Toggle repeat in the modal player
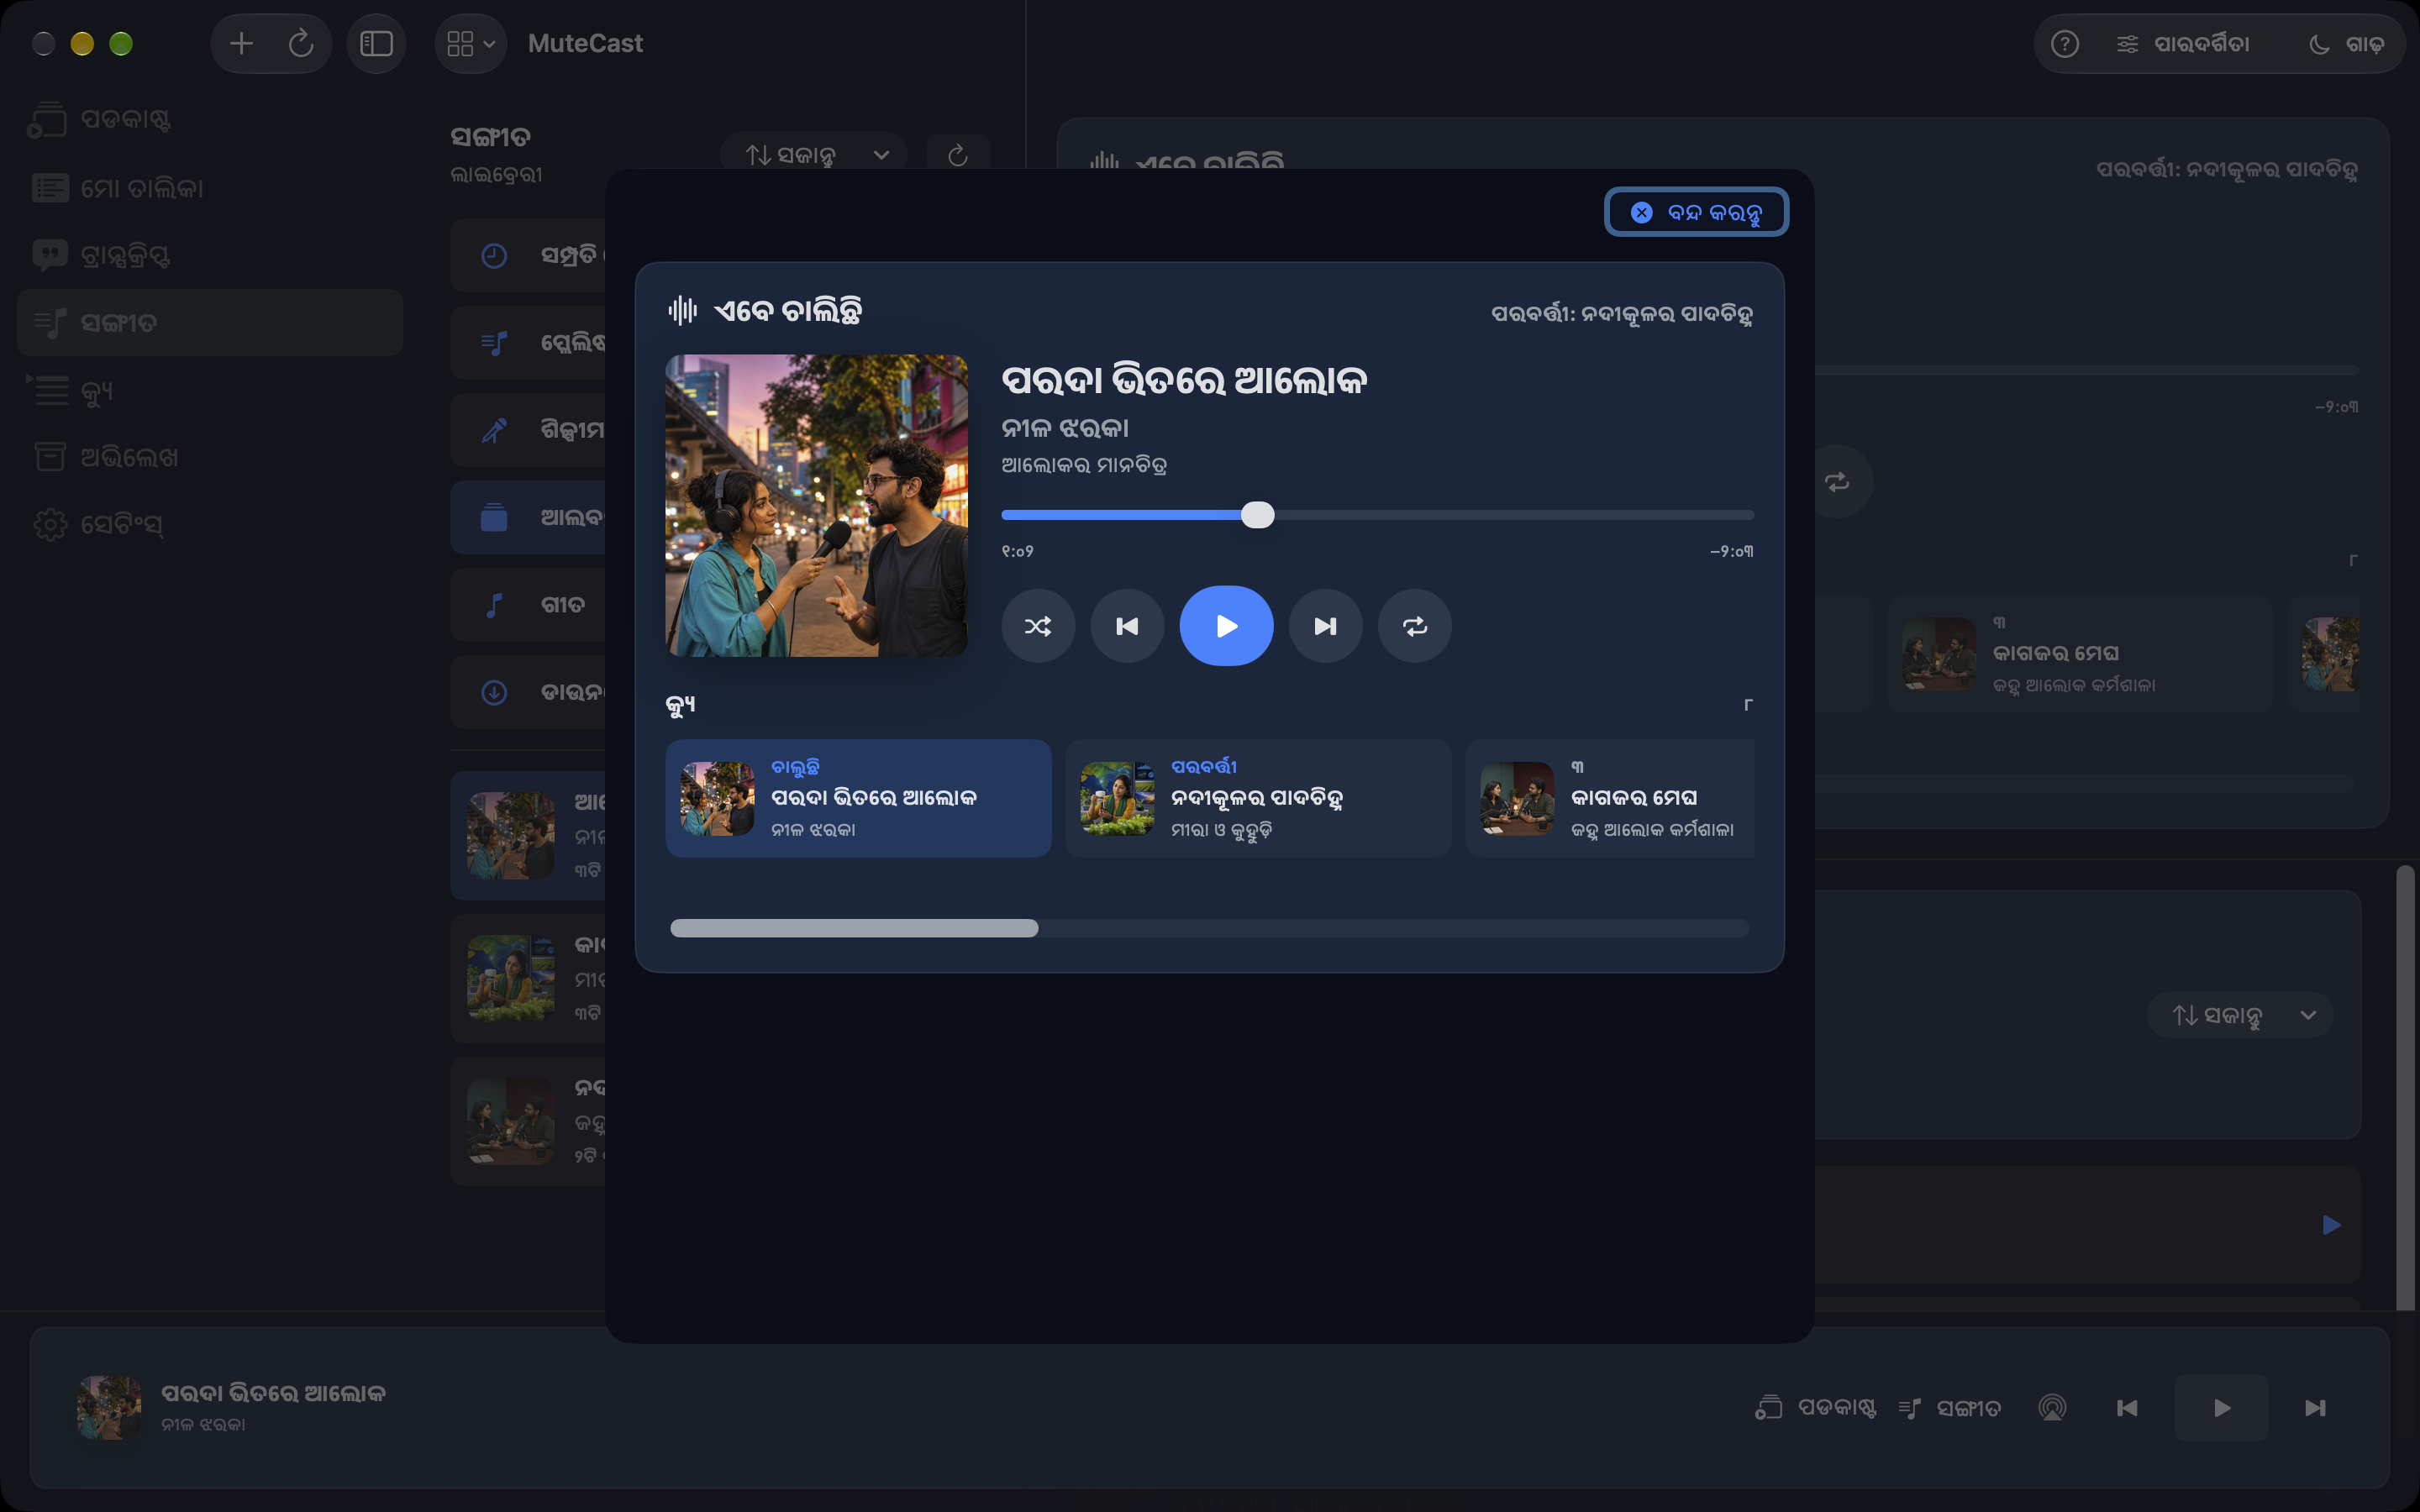Image resolution: width=2420 pixels, height=1512 pixels. [x=1414, y=626]
